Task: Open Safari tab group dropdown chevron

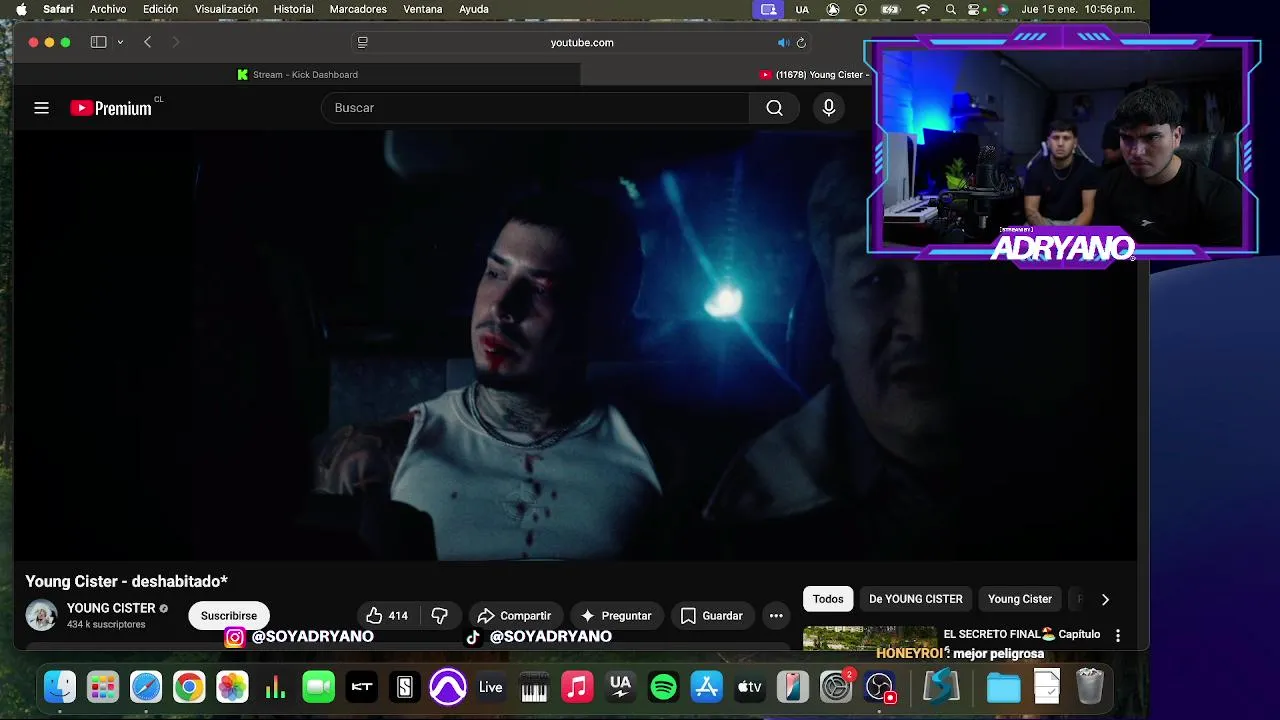Action: [120, 42]
